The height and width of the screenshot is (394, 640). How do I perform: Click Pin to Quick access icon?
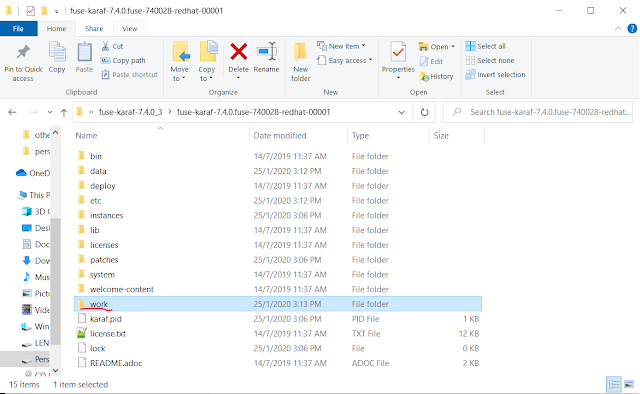tap(23, 53)
